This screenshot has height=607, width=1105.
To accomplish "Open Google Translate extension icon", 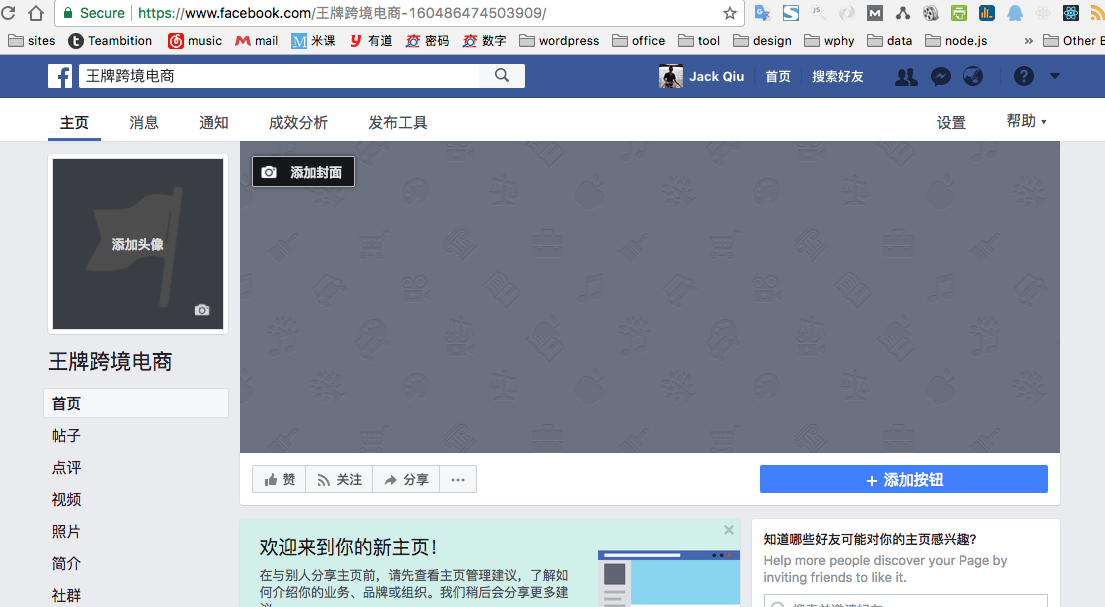I will [762, 13].
